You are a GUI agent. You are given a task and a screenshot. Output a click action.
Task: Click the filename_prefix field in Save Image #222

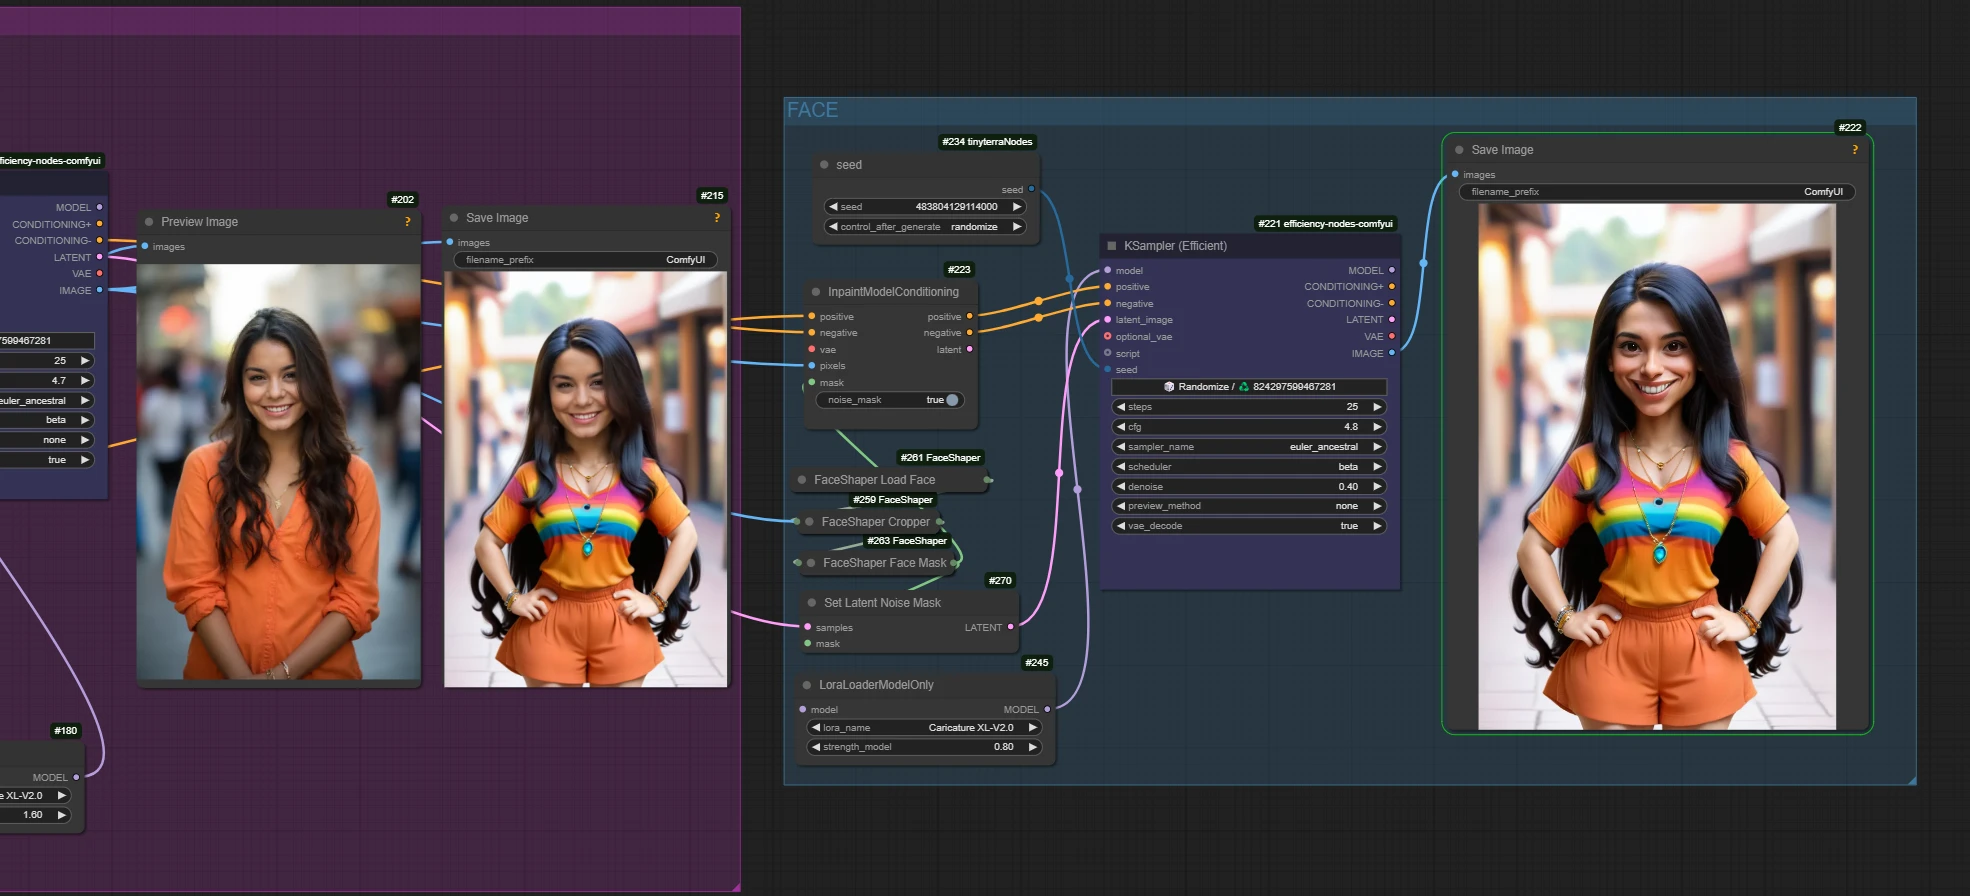[1656, 192]
